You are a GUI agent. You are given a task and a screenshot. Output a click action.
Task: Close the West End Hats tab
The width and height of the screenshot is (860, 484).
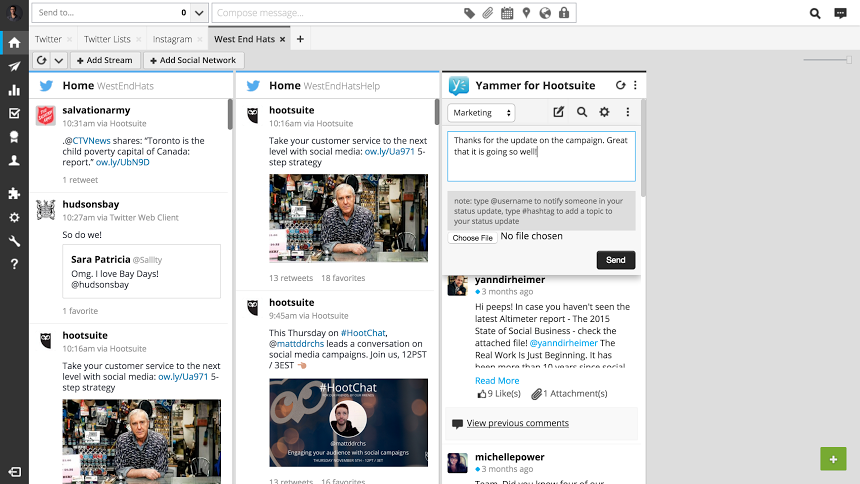pos(282,40)
